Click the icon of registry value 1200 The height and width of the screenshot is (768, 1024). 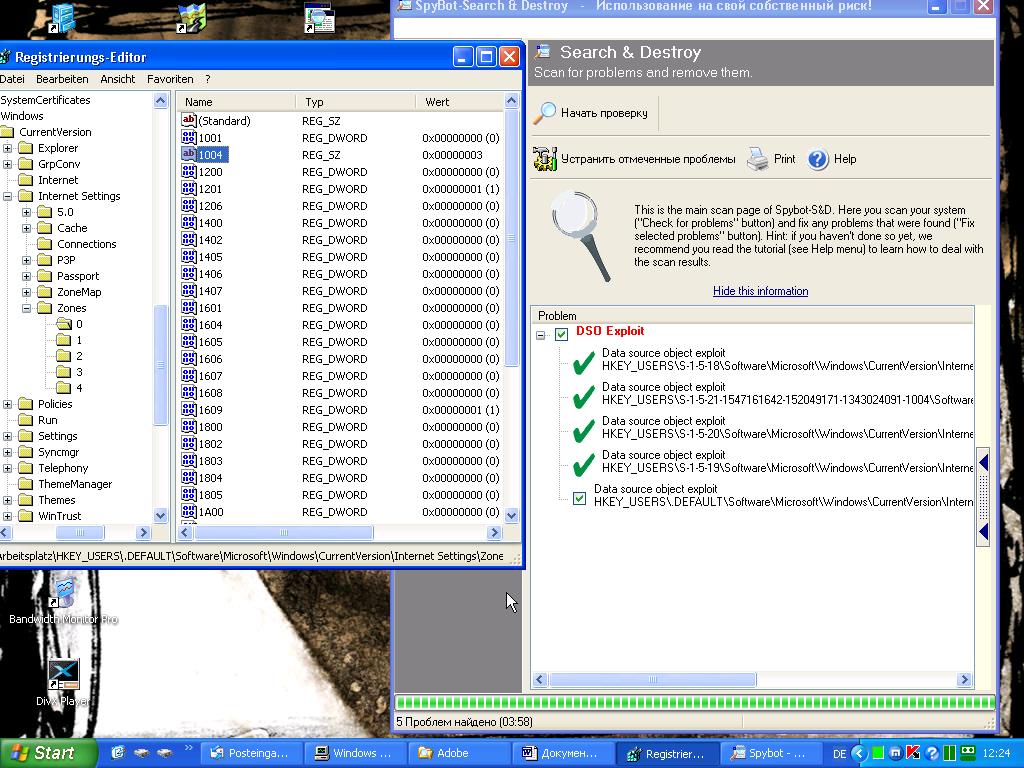coord(189,171)
